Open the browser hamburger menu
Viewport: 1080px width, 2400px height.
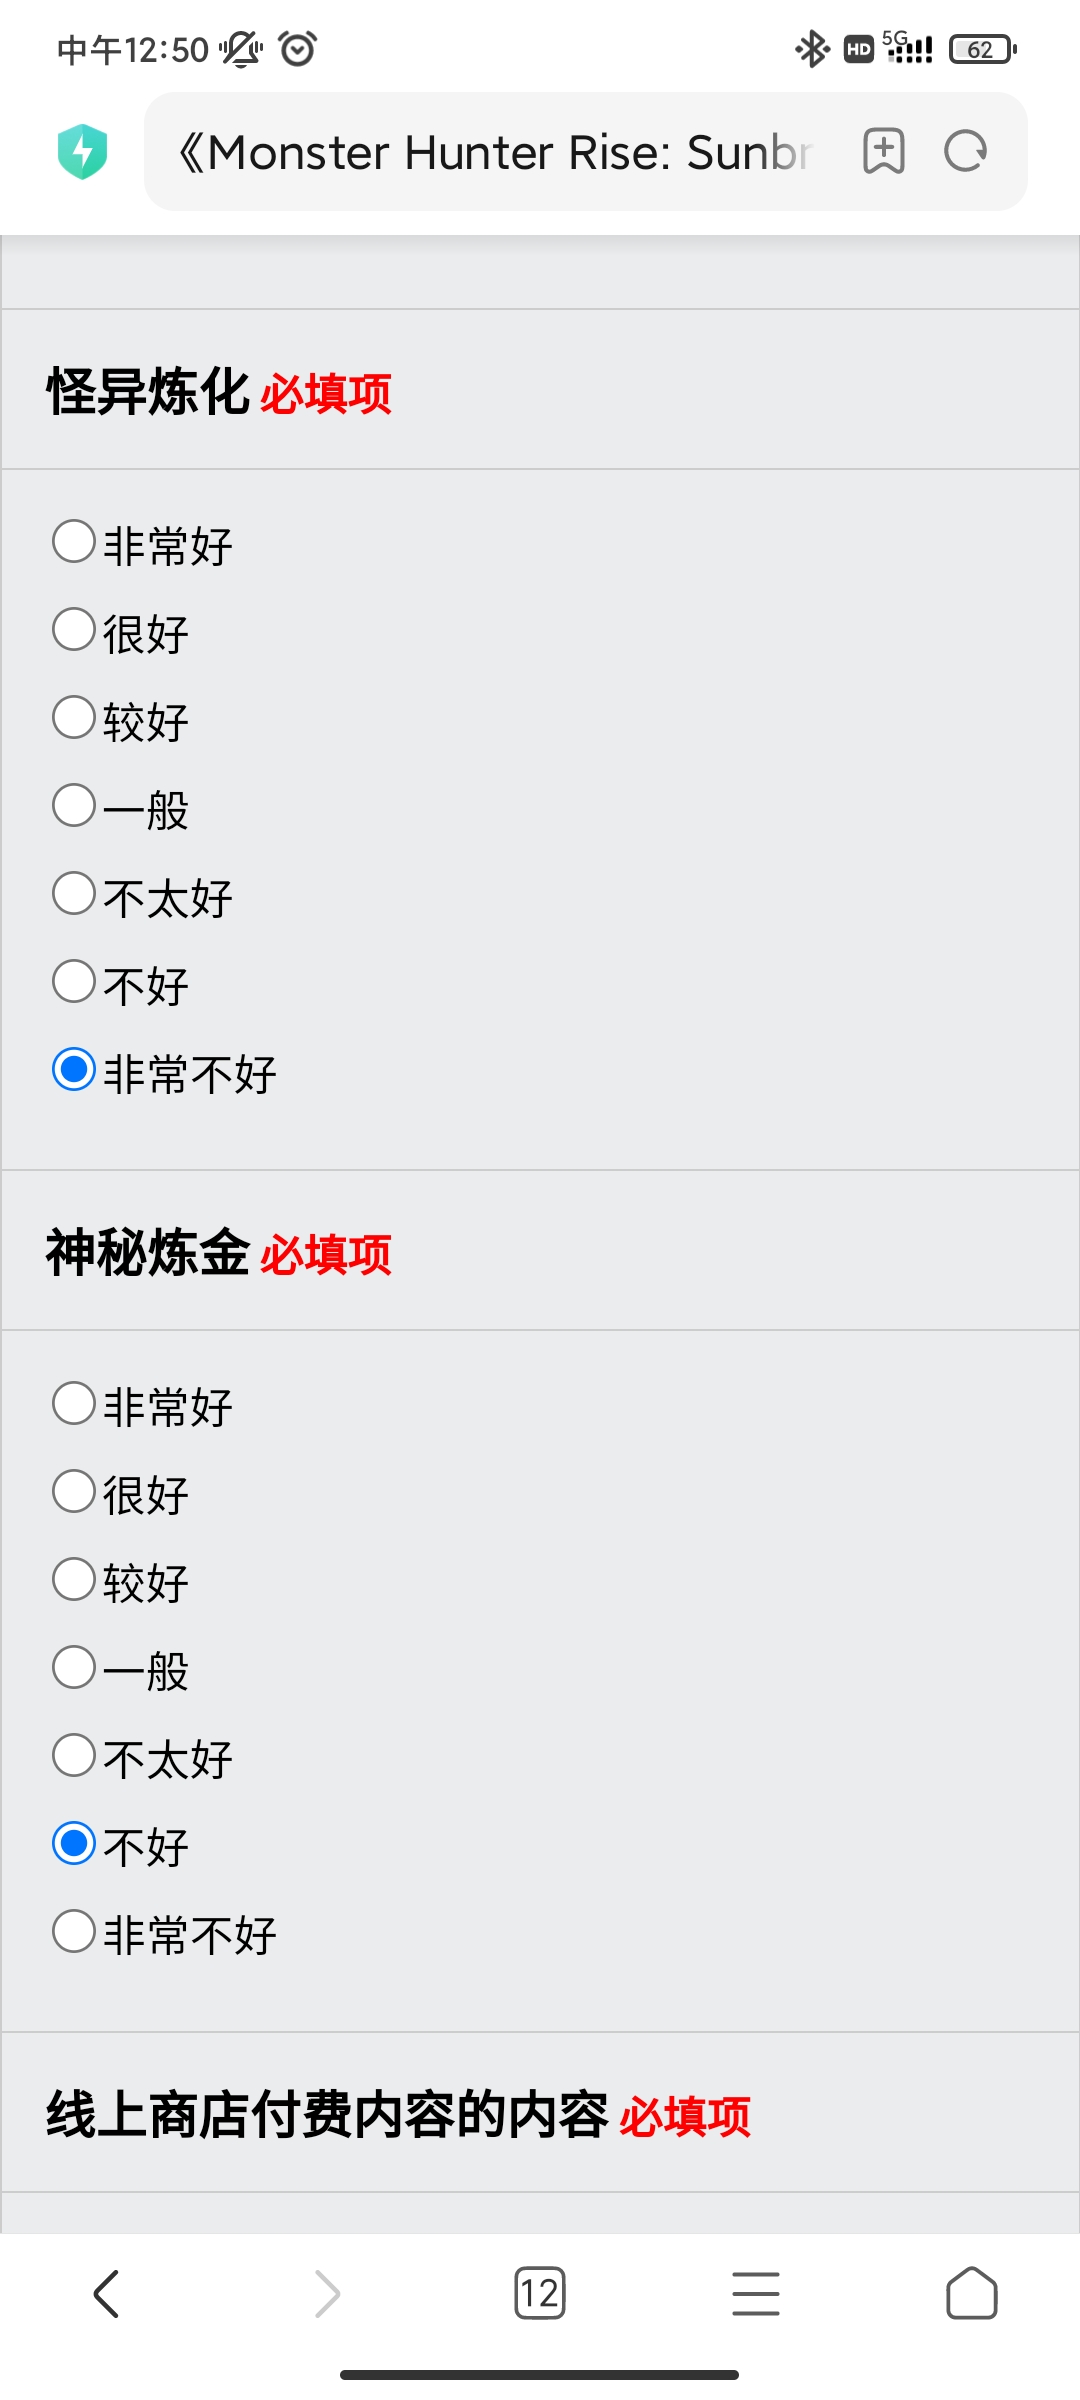point(756,2293)
